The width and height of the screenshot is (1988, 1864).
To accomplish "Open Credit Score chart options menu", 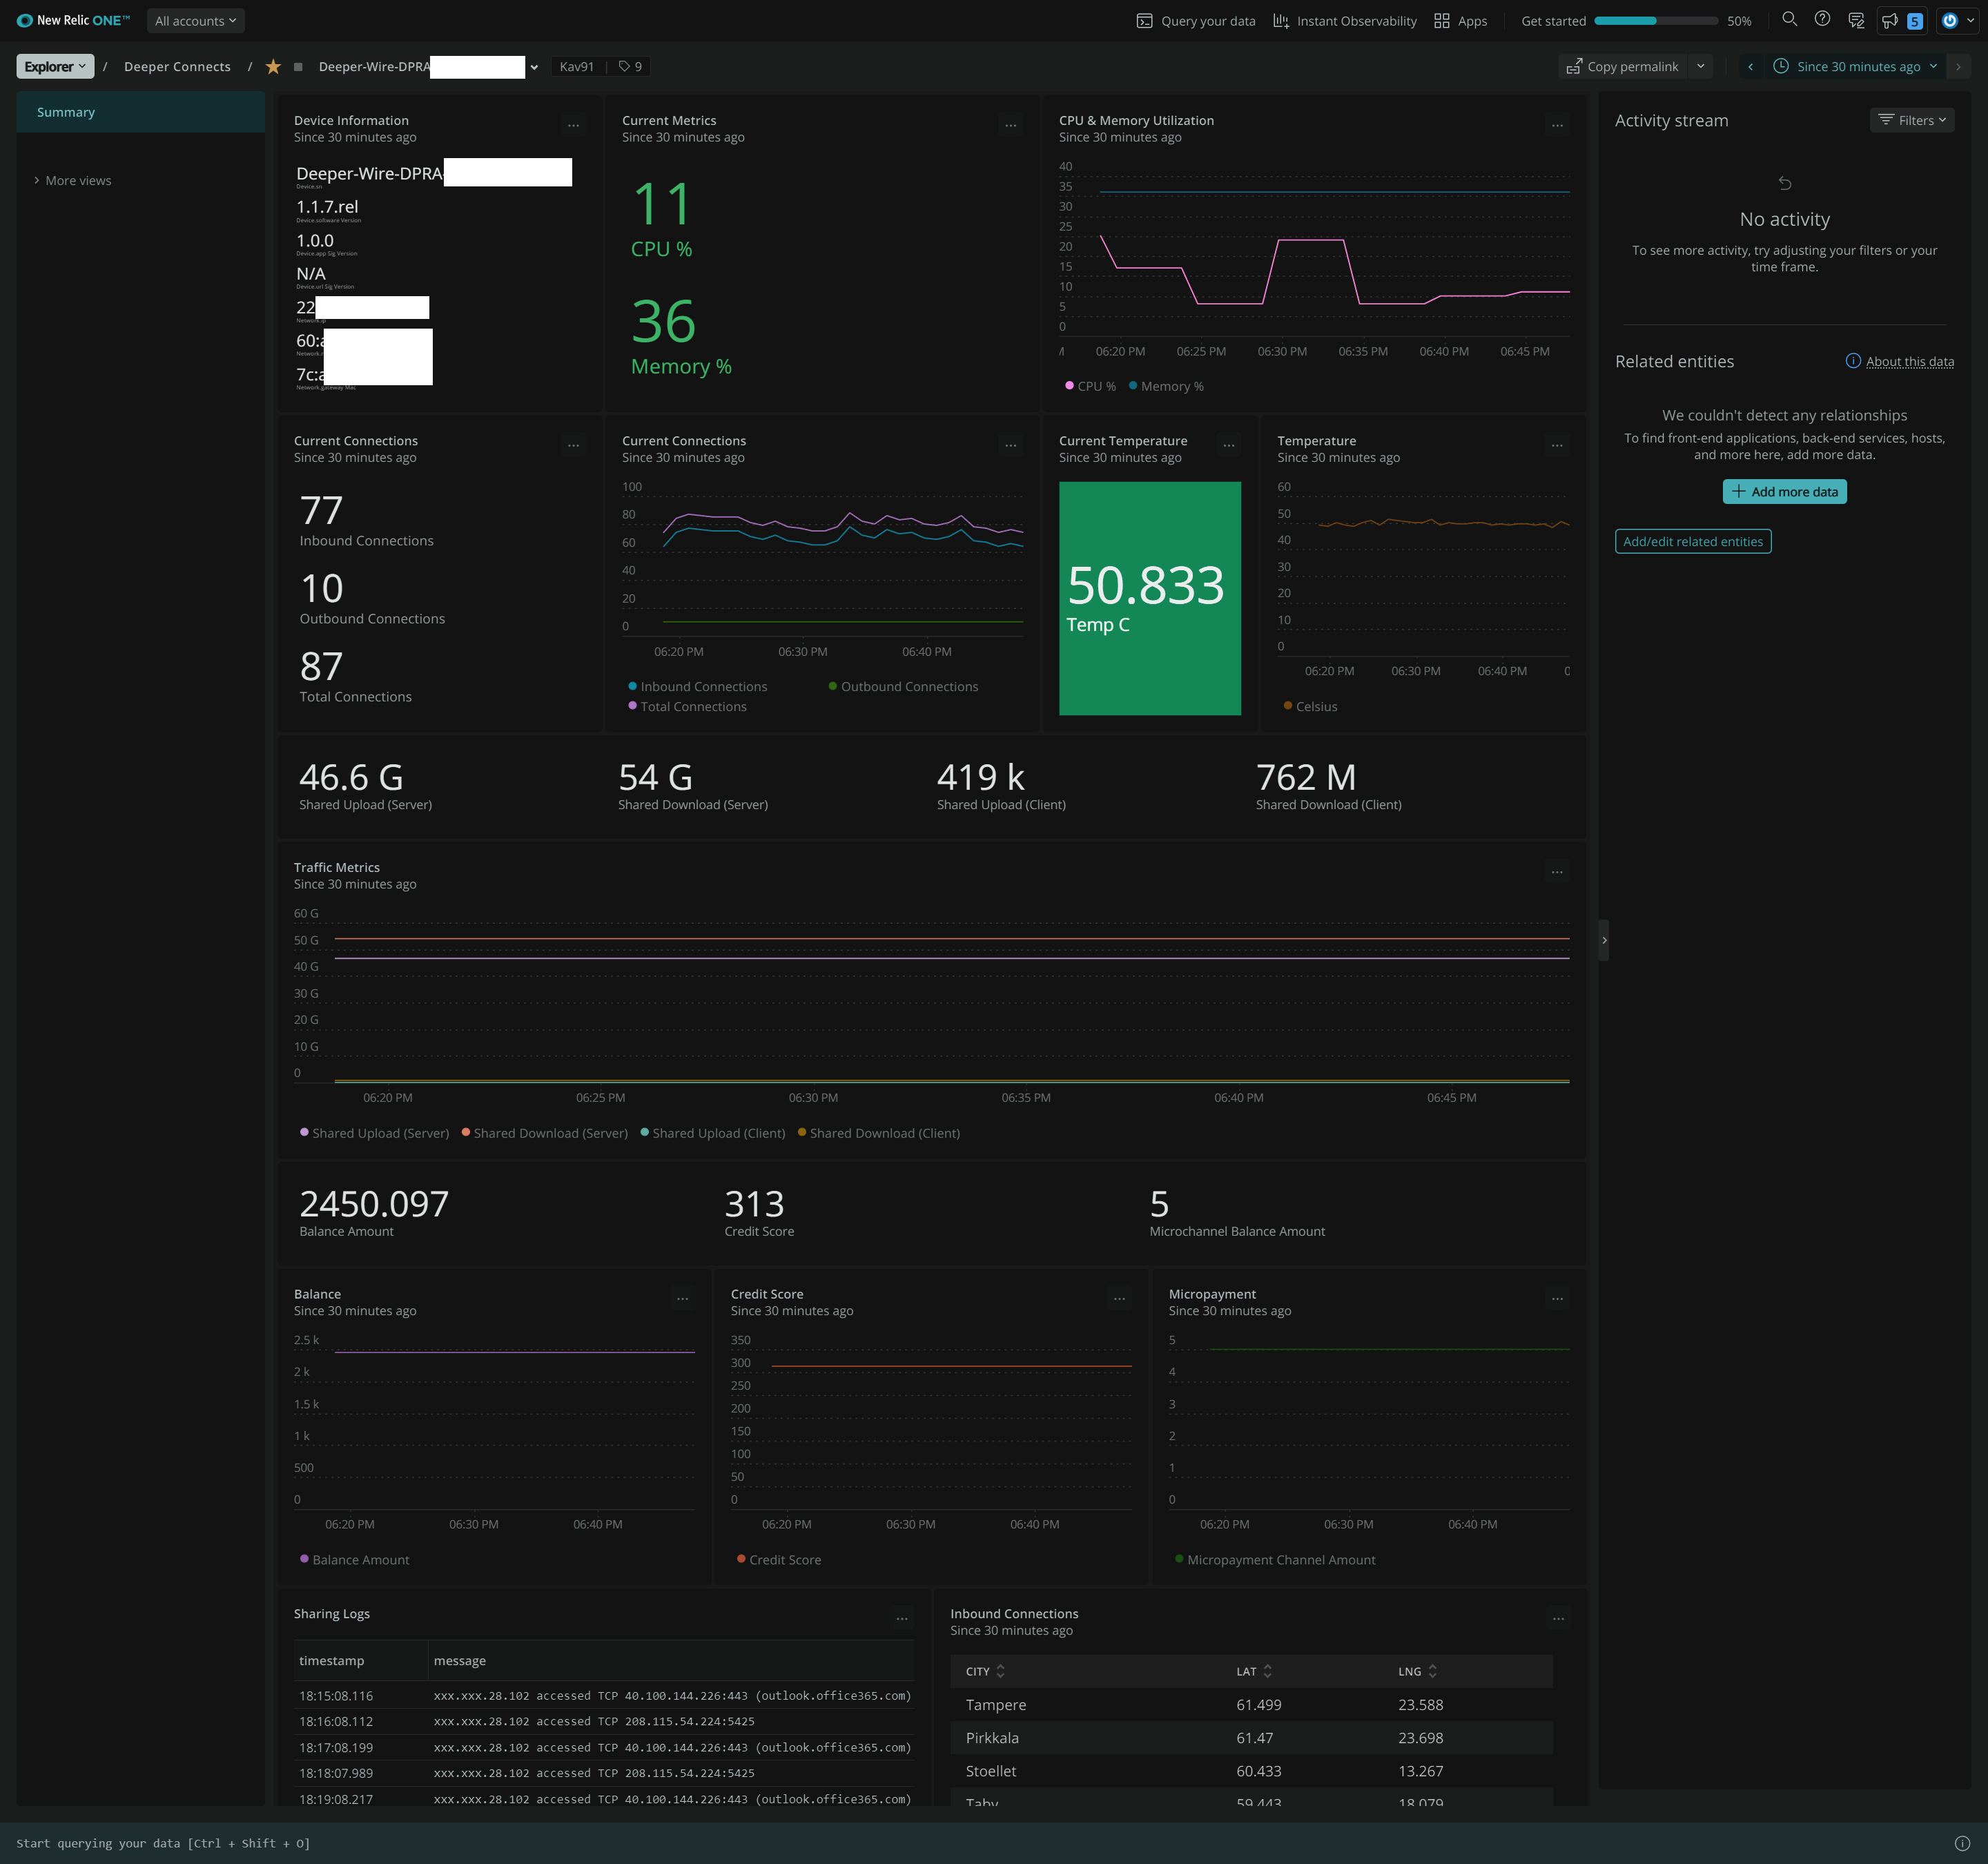I will 1120,1300.
